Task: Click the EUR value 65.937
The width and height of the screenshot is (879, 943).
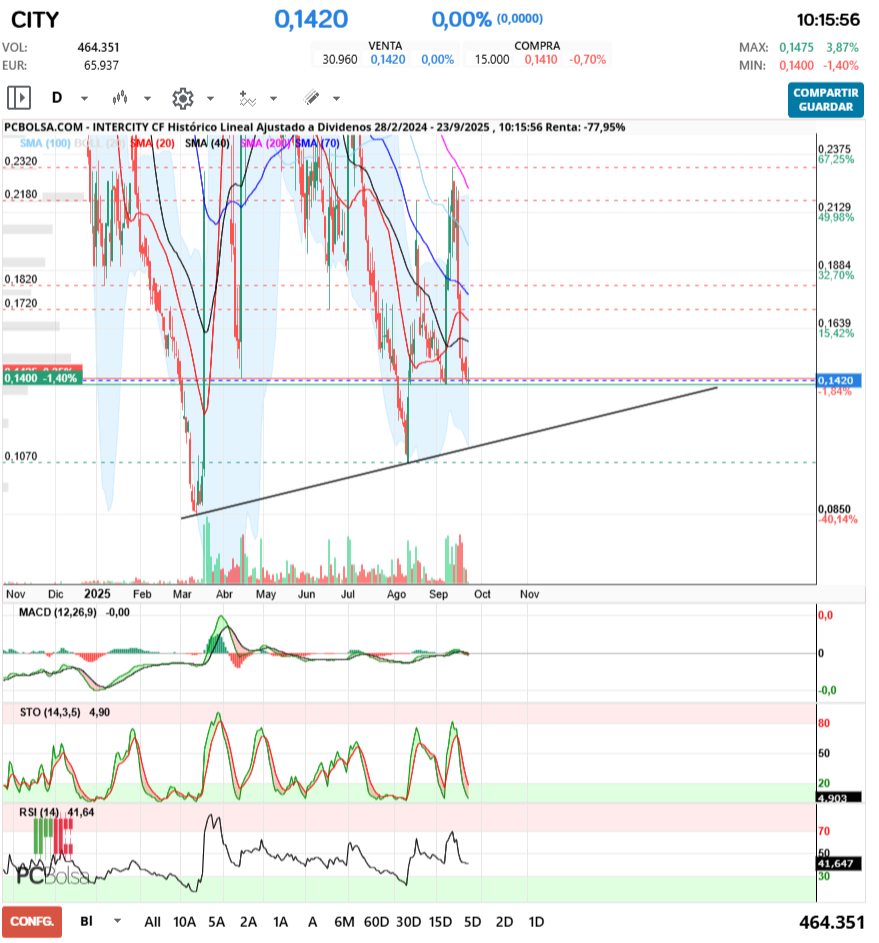Action: click(101, 66)
